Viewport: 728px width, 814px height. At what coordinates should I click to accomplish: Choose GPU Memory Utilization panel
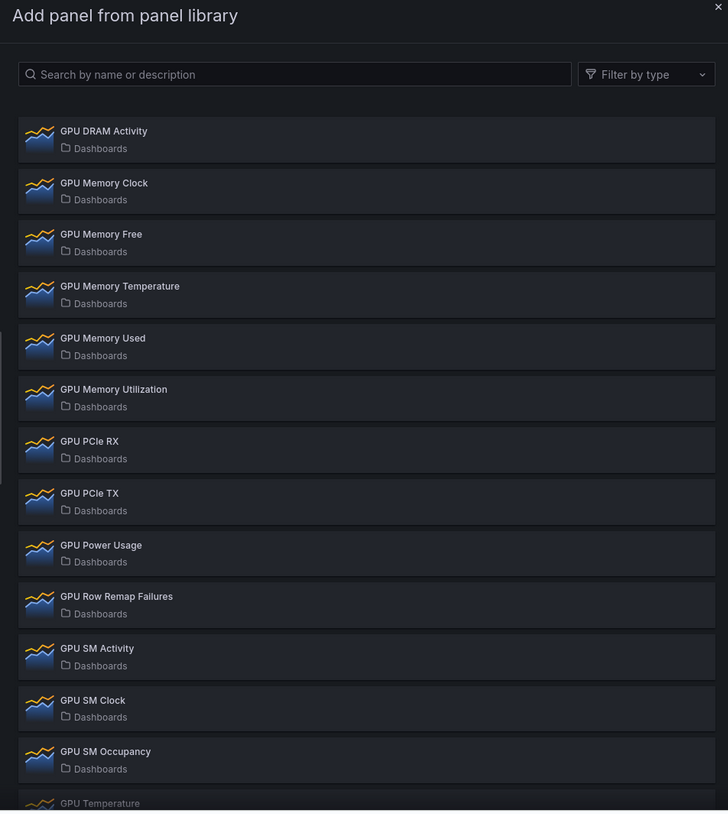coord(113,390)
